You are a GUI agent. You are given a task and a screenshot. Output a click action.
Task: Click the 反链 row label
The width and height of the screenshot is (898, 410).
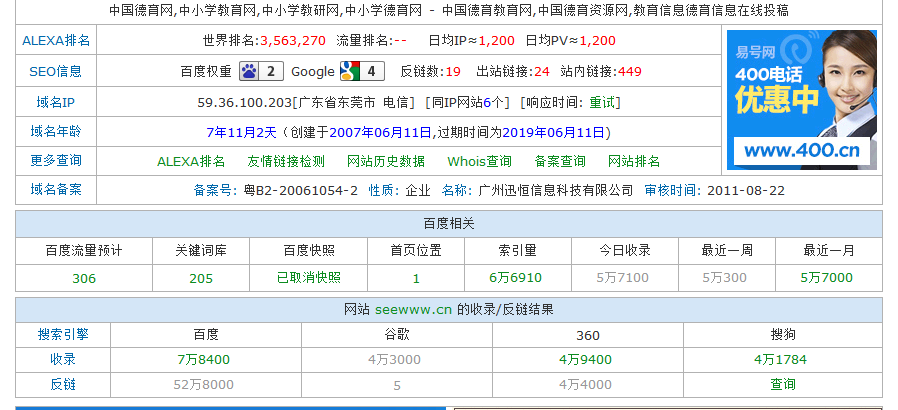(x=63, y=384)
